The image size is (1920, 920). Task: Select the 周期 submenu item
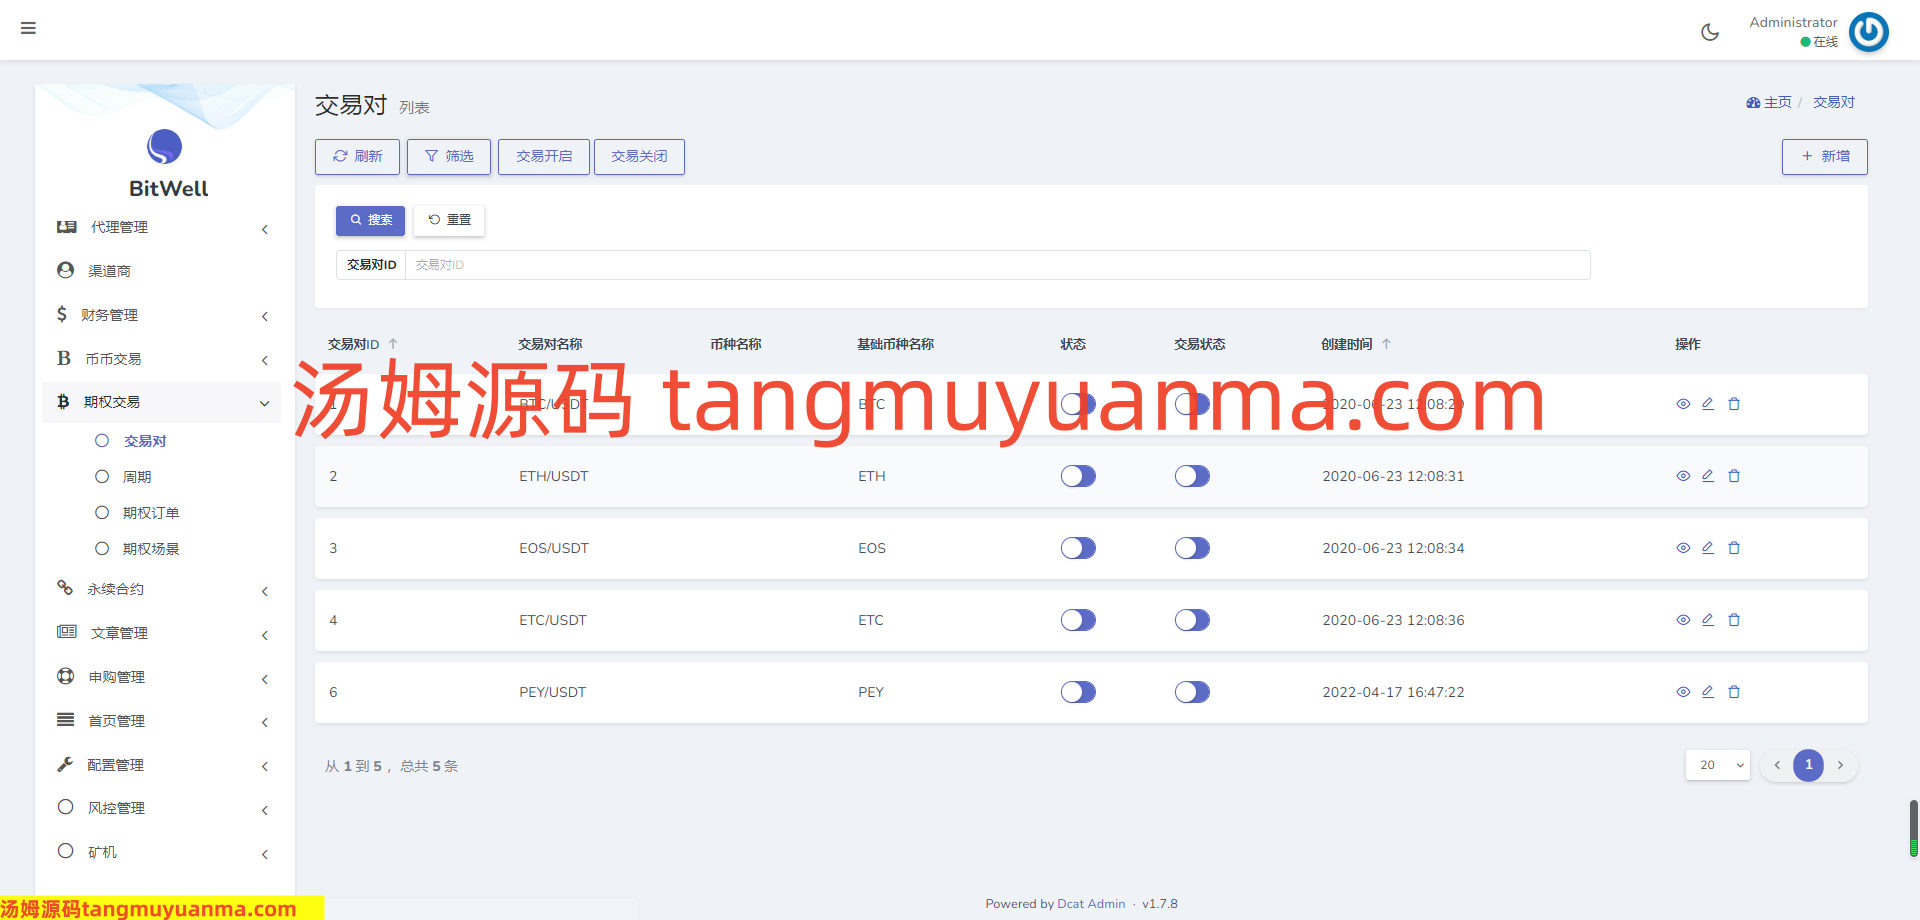click(x=137, y=477)
